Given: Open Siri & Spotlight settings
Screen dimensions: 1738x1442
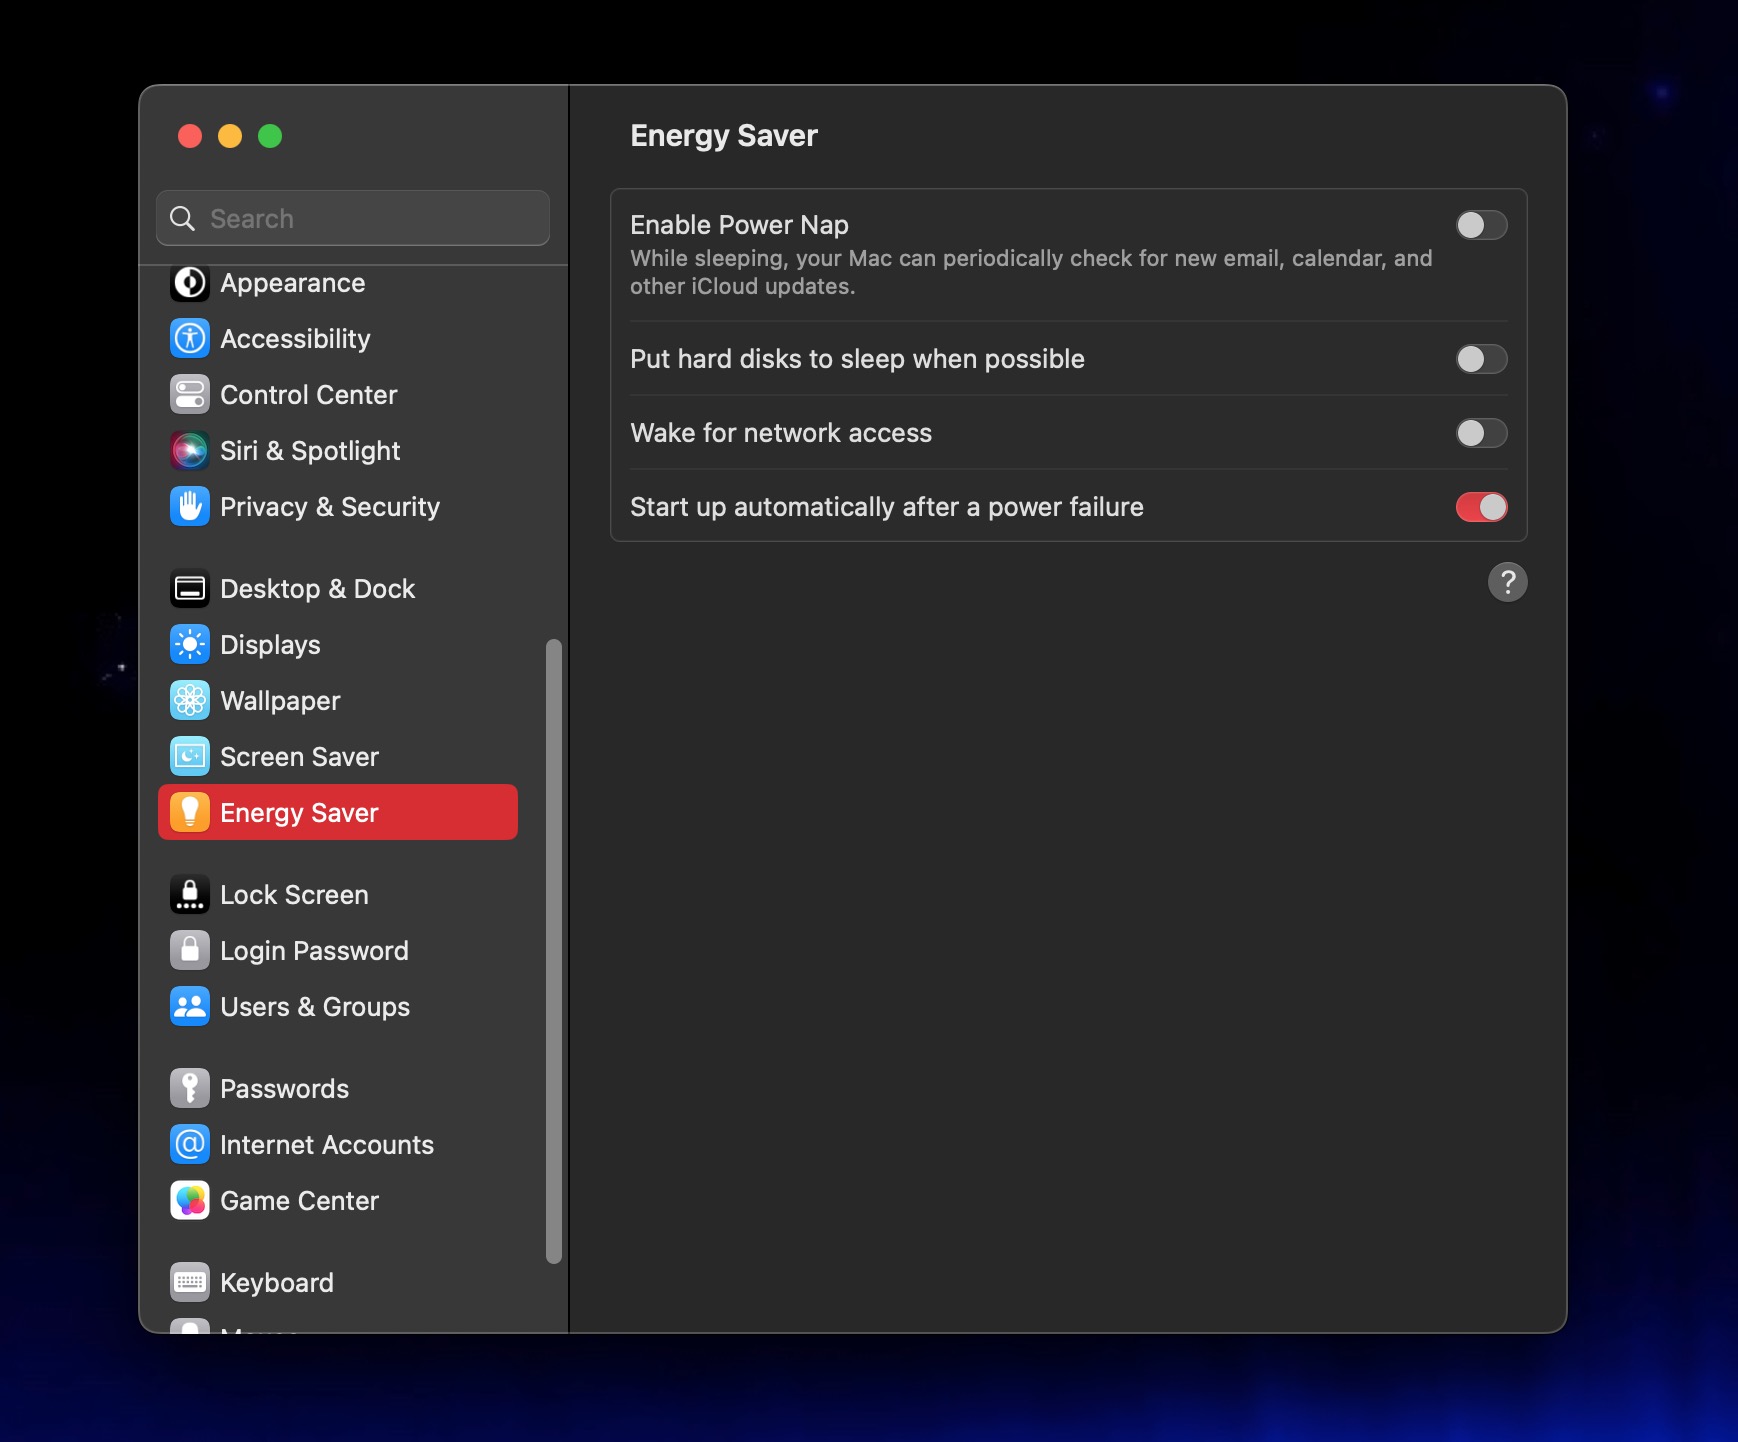Looking at the screenshot, I should point(338,451).
